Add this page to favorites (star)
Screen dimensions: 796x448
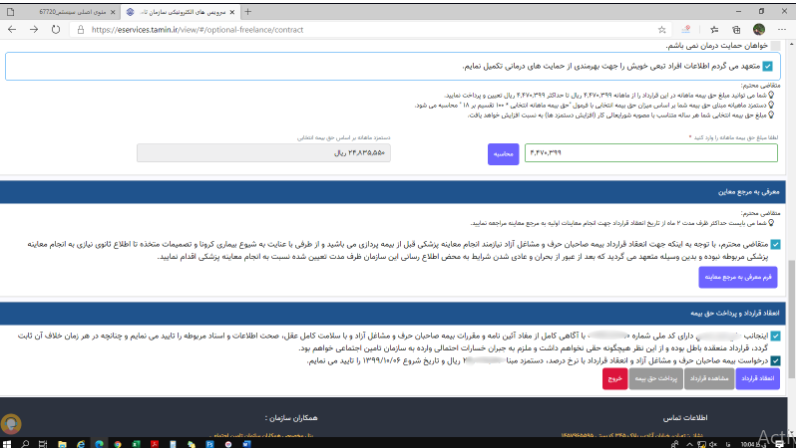[x=662, y=29]
